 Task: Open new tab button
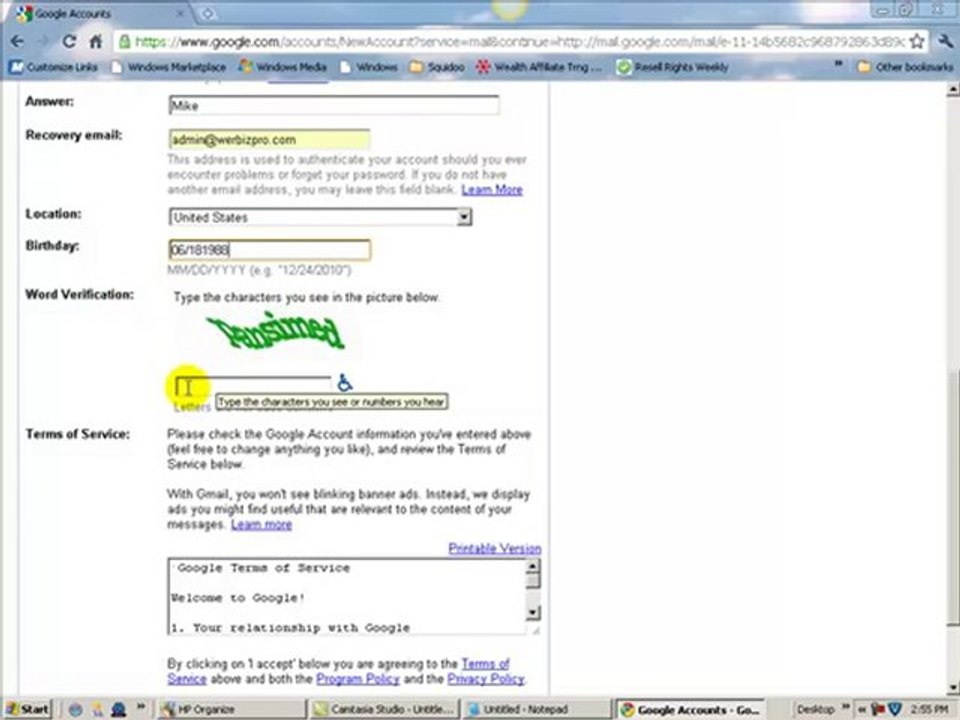[208, 13]
